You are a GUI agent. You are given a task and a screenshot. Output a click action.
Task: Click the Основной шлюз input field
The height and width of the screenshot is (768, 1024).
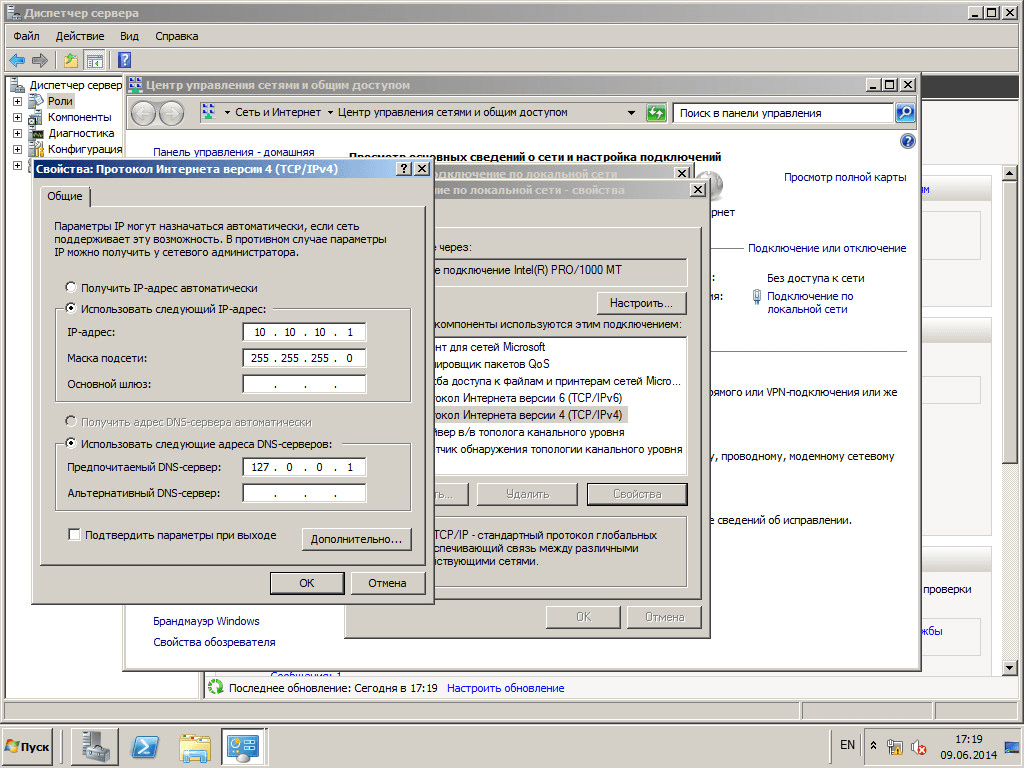click(304, 384)
